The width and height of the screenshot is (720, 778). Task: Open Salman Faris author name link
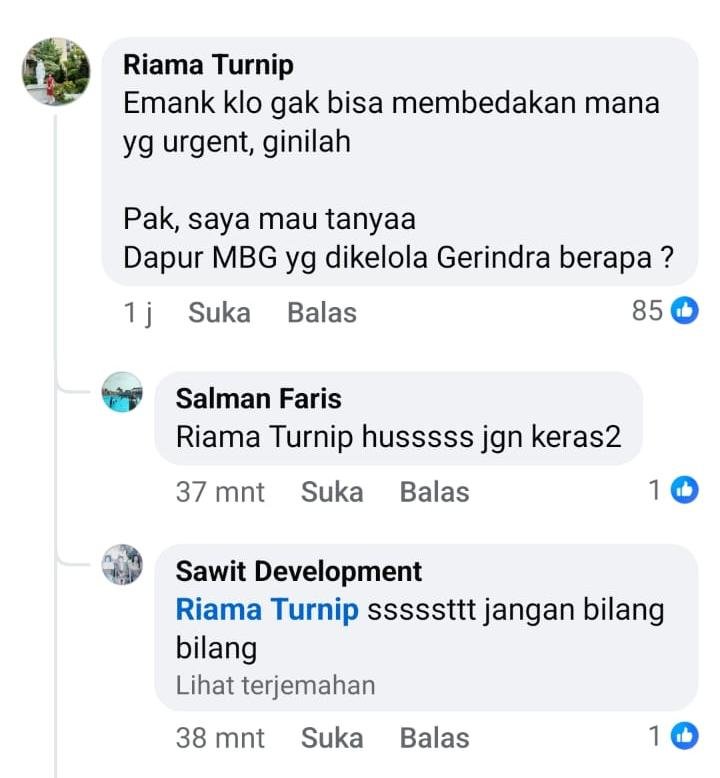(x=258, y=398)
